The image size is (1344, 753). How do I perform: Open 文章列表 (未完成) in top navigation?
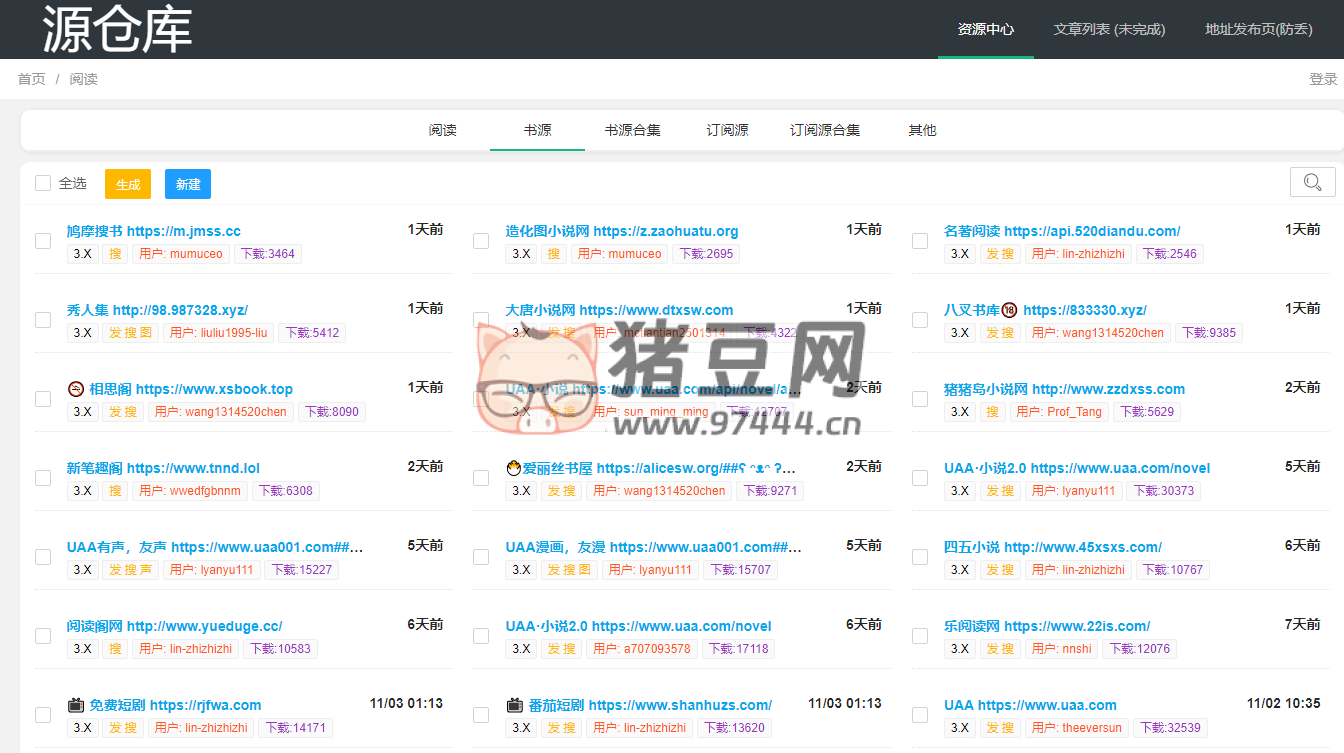tap(1109, 29)
